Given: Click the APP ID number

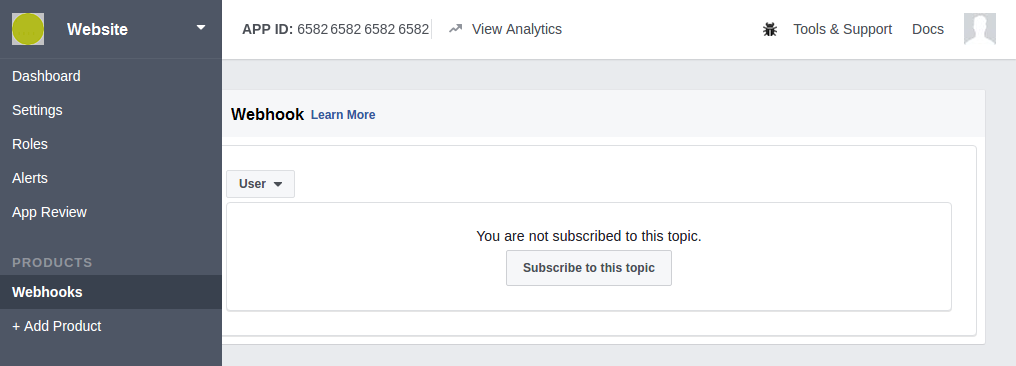Looking at the screenshot, I should coord(363,29).
